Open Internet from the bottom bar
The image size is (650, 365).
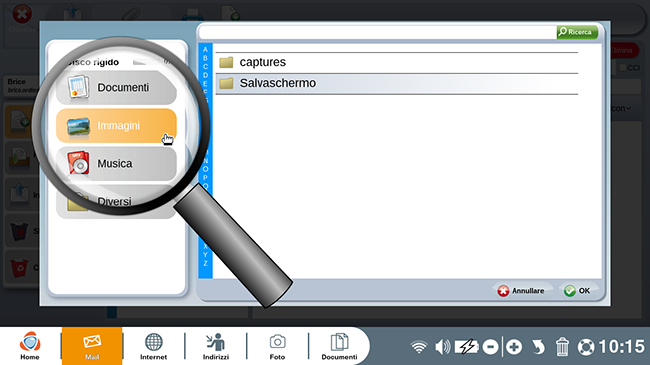(x=153, y=346)
